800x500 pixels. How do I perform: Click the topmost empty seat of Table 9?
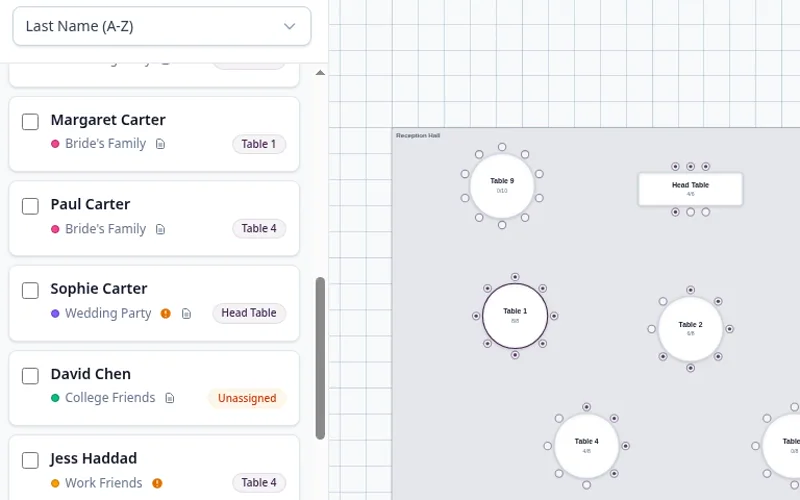point(502,147)
